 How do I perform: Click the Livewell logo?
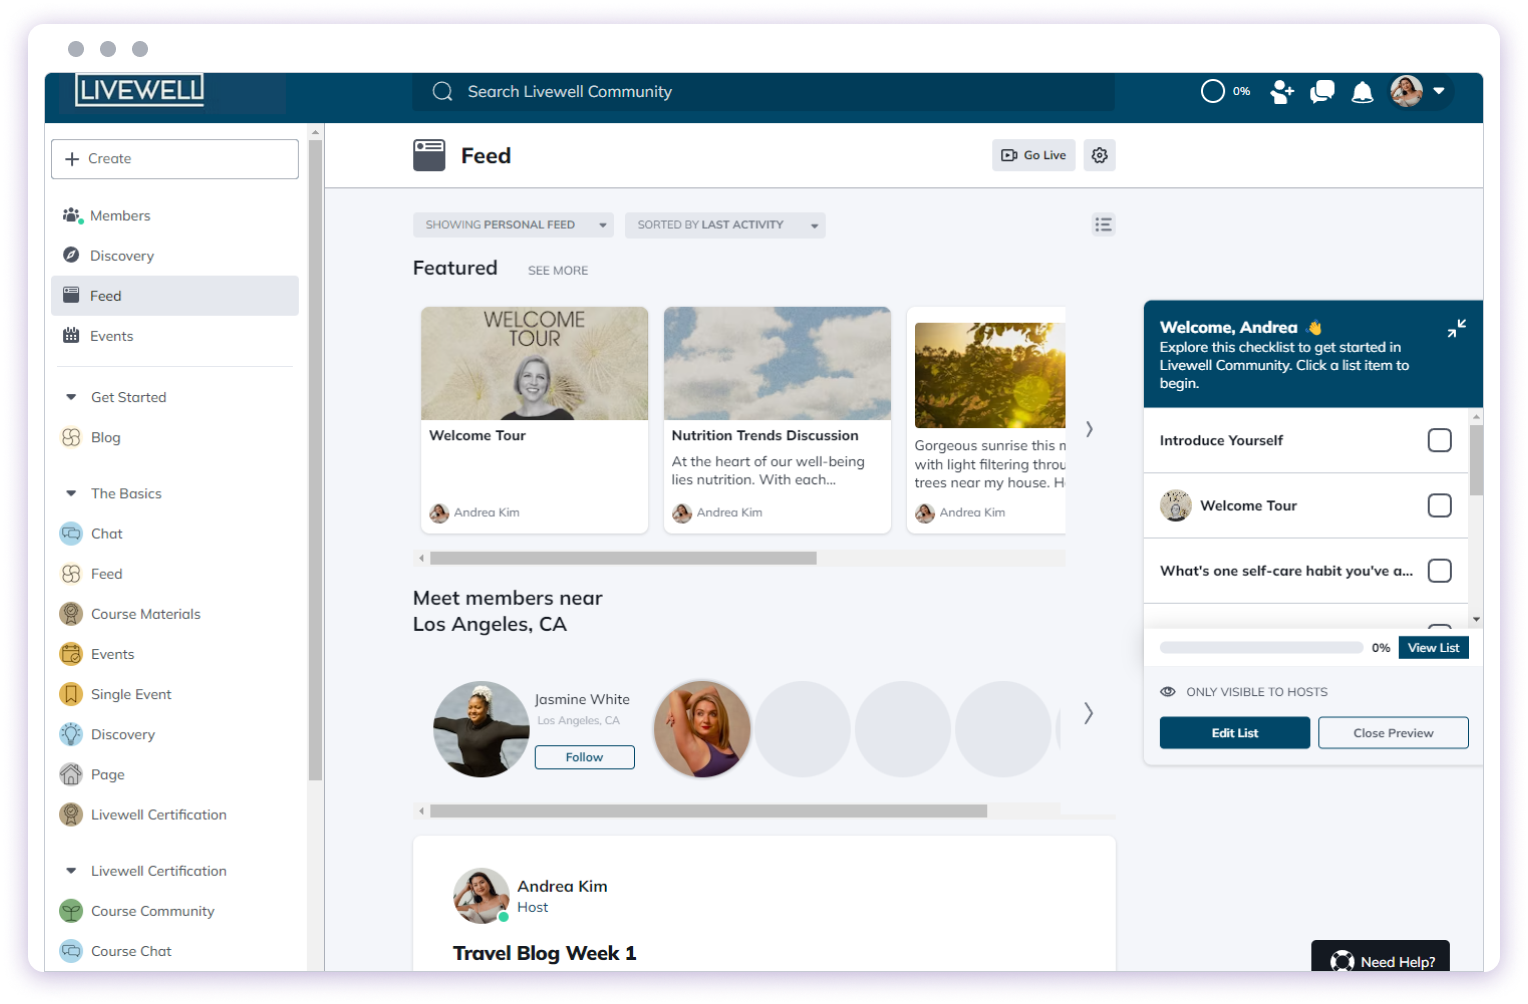tap(140, 90)
